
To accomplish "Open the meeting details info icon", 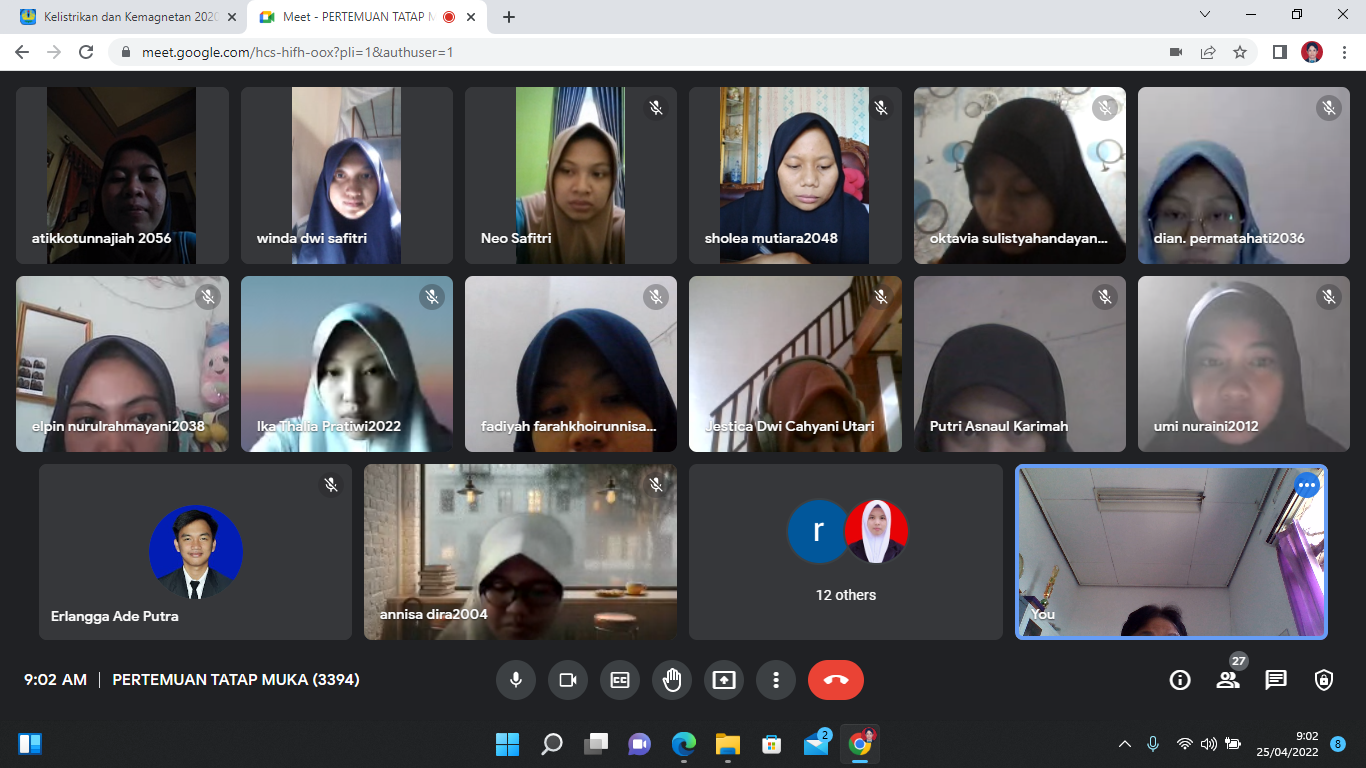I will pyautogui.click(x=1180, y=680).
